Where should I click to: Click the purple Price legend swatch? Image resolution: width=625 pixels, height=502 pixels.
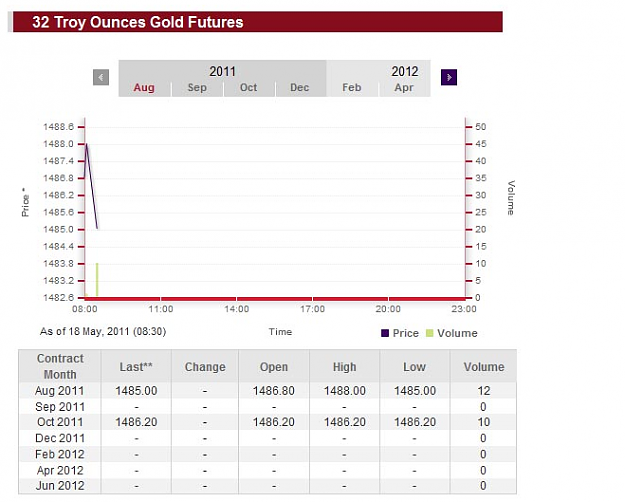pyautogui.click(x=385, y=333)
